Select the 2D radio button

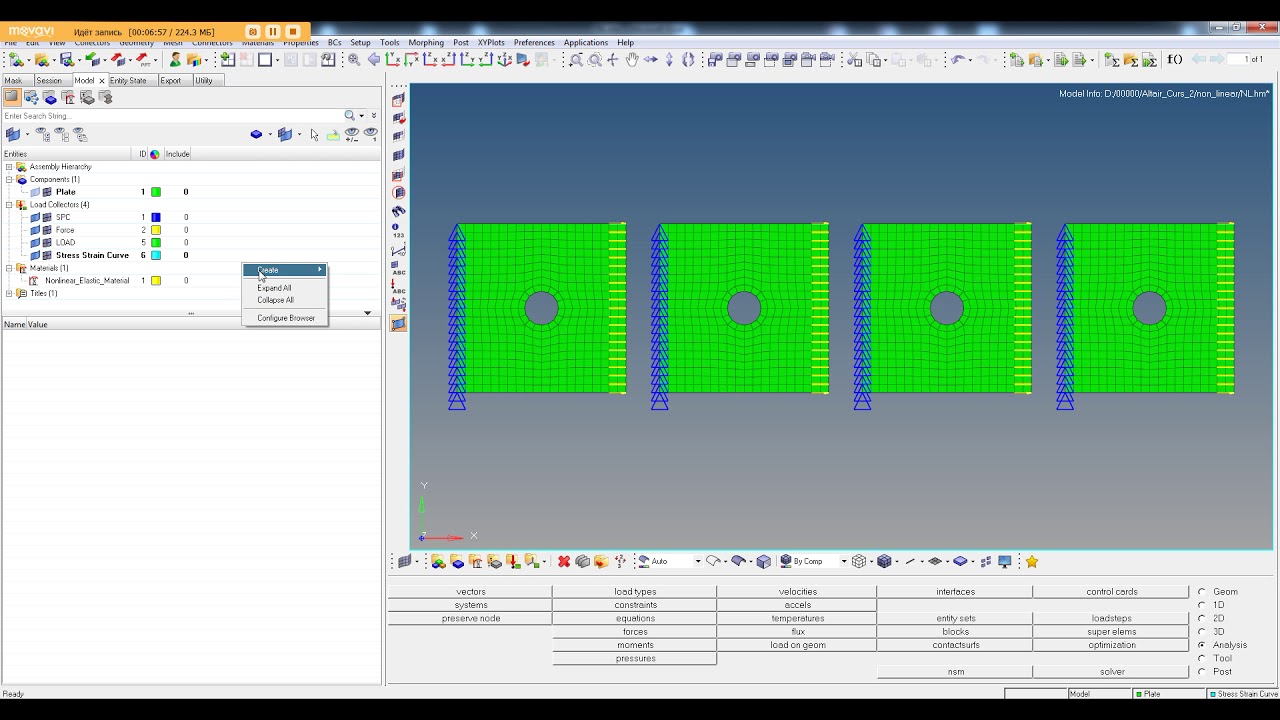click(x=1202, y=619)
